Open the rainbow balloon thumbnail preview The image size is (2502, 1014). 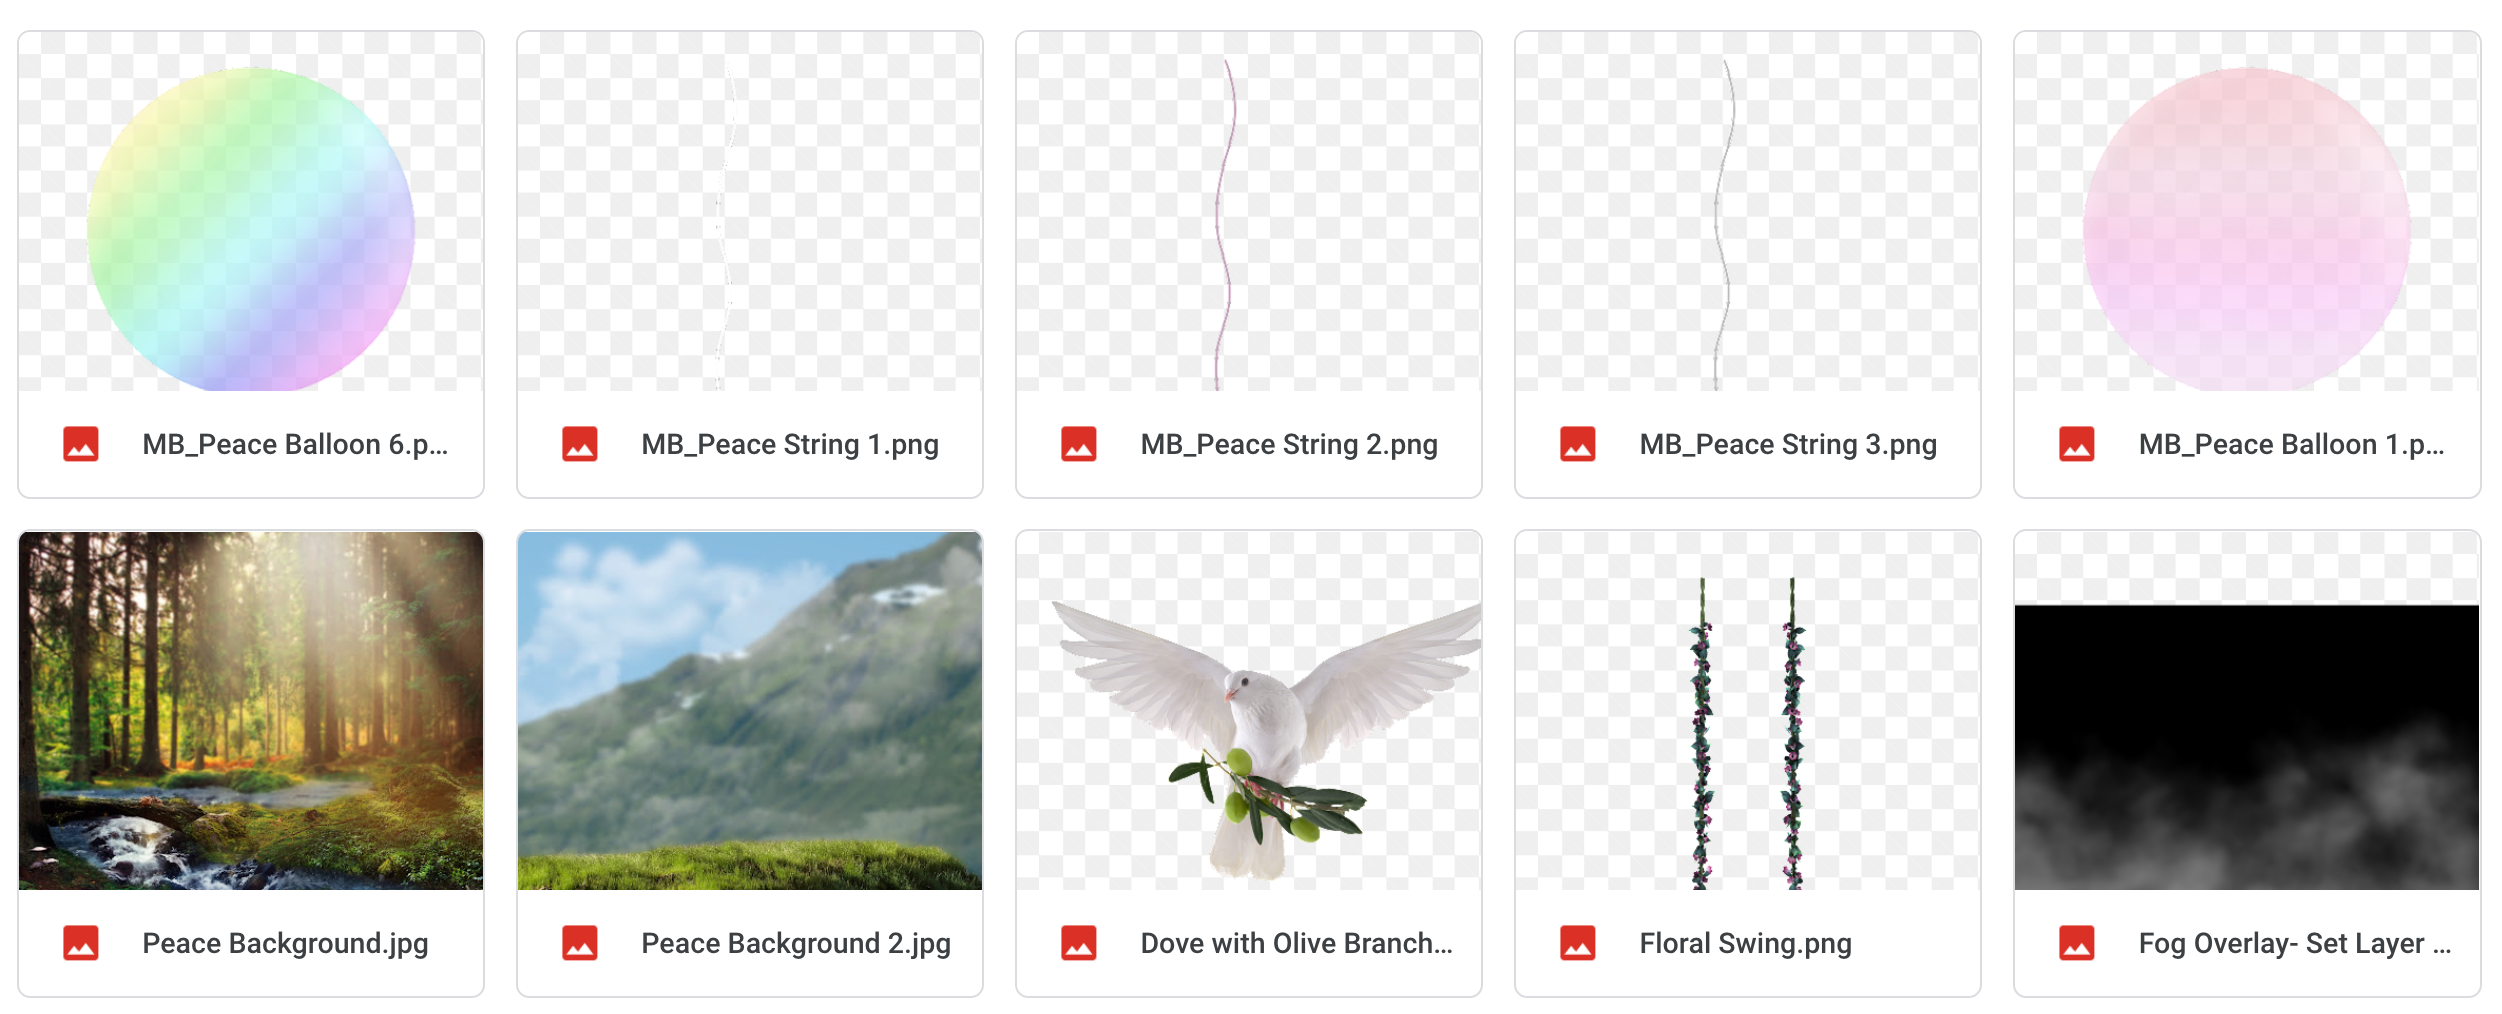(x=251, y=211)
